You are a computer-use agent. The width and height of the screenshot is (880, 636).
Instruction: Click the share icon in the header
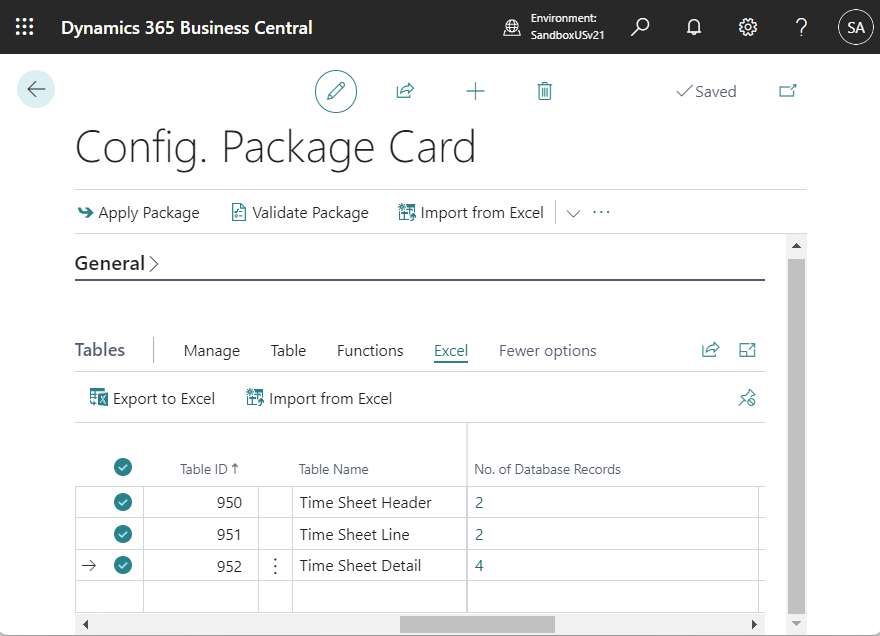tap(405, 90)
